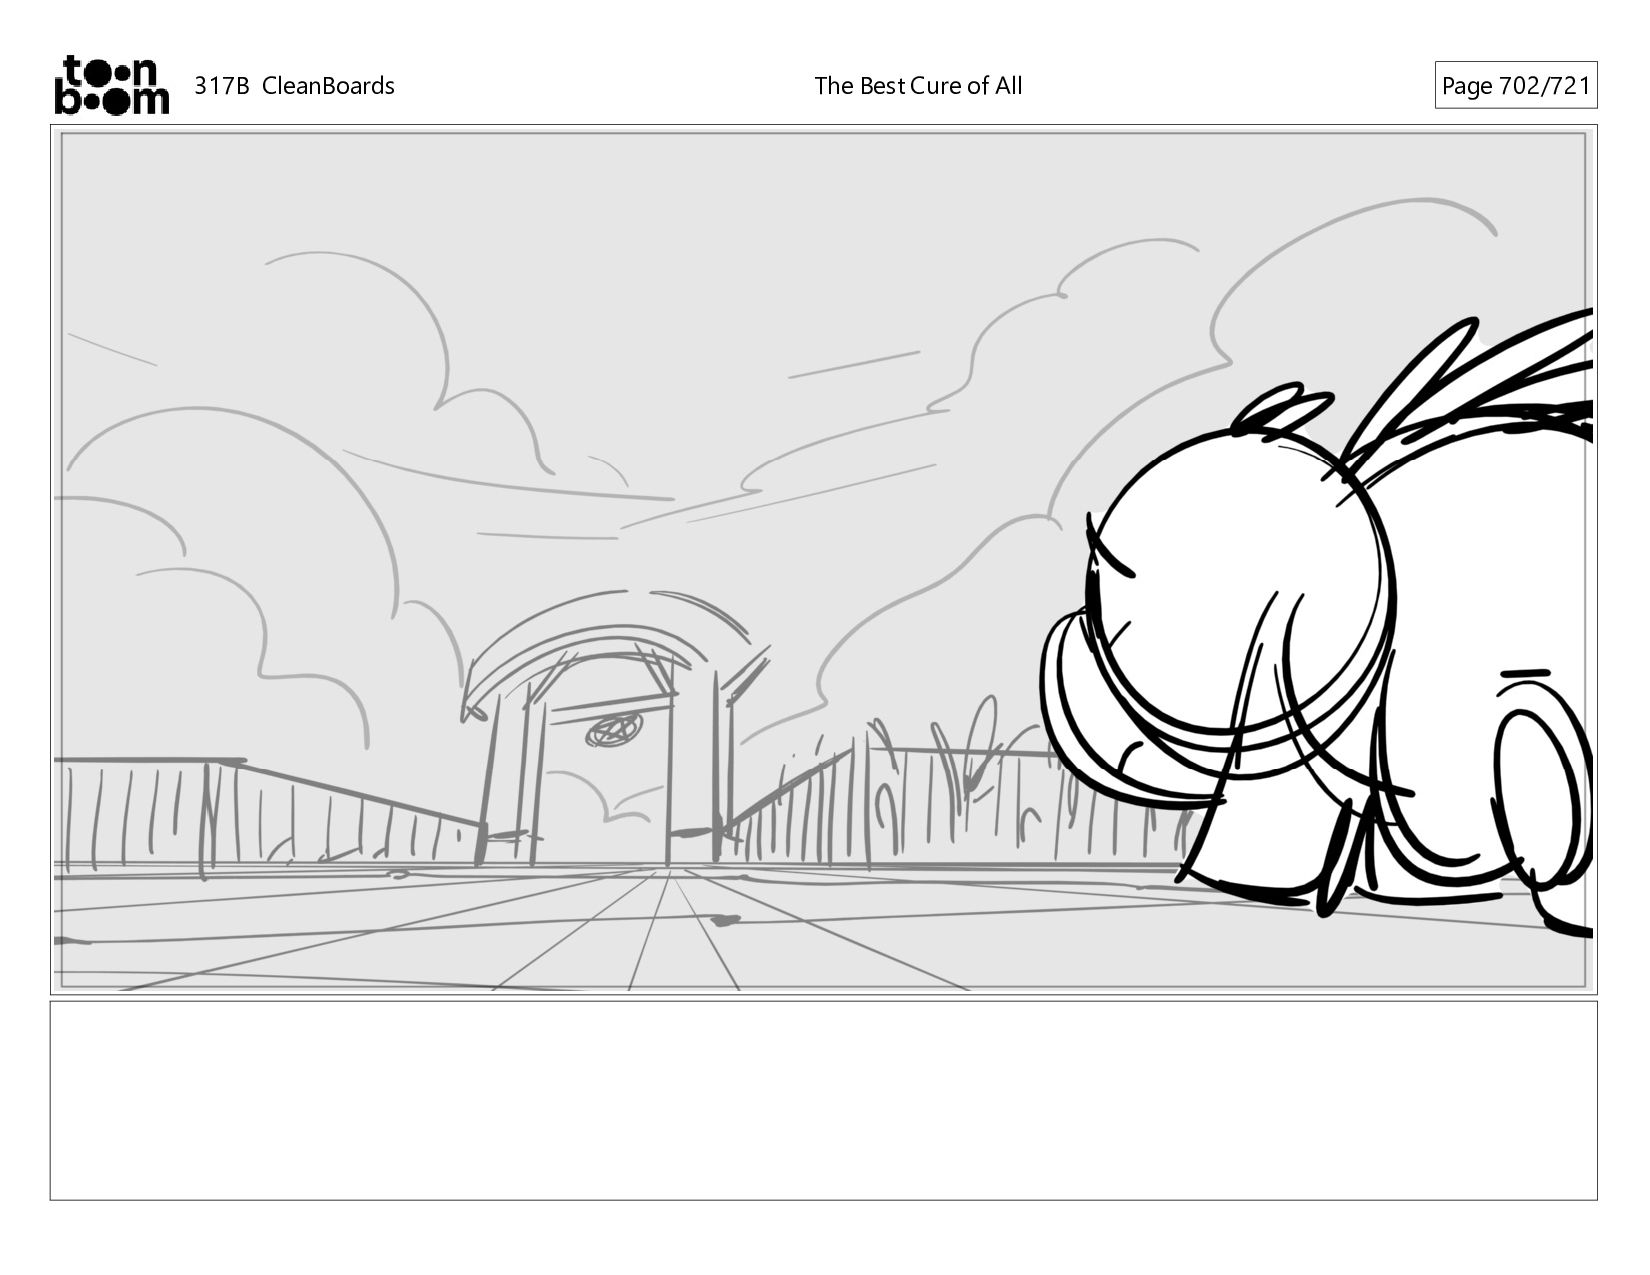The width and height of the screenshot is (1650, 1275).
Task: Click the 'Page 702/721' page indicator
Action: pyautogui.click(x=1515, y=86)
